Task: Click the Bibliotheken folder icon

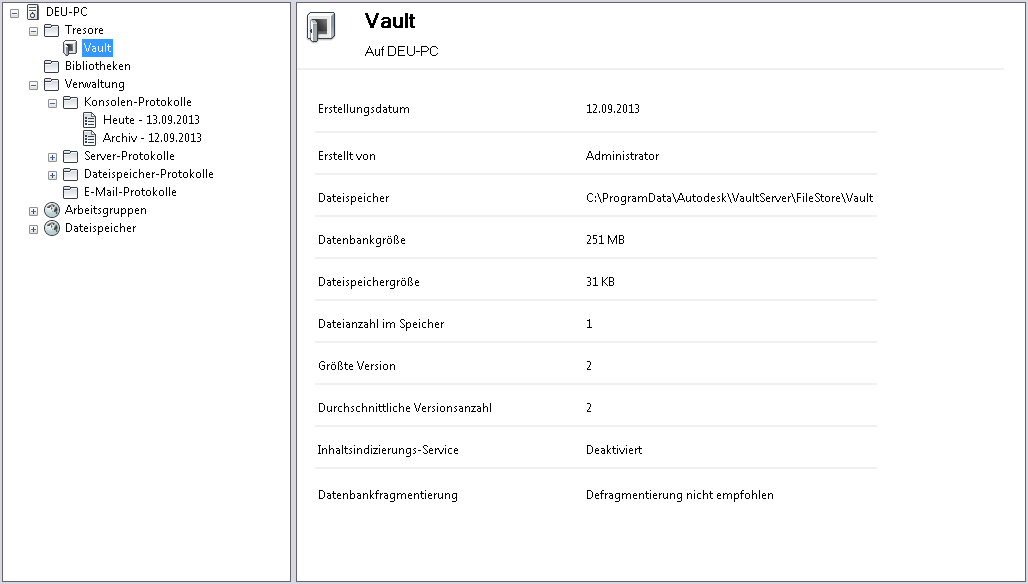Action: click(x=51, y=66)
